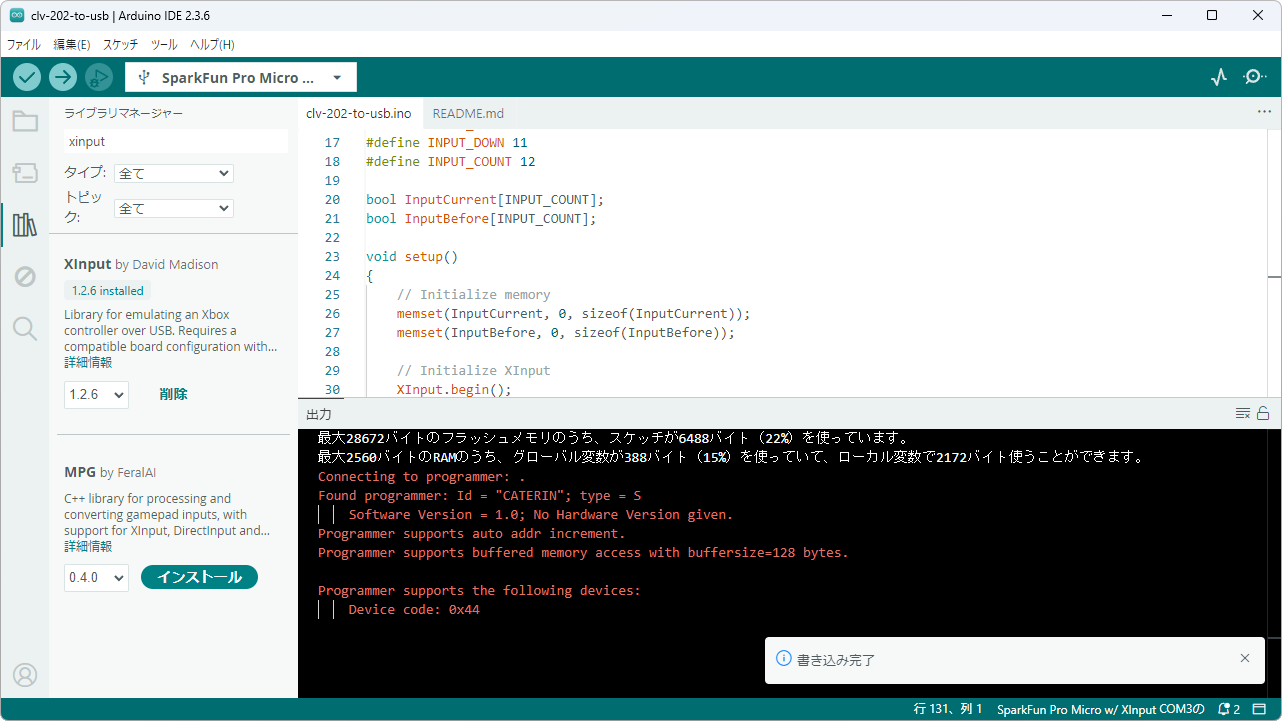Open the Serial Monitor
1282x721 pixels.
[x=1254, y=77]
